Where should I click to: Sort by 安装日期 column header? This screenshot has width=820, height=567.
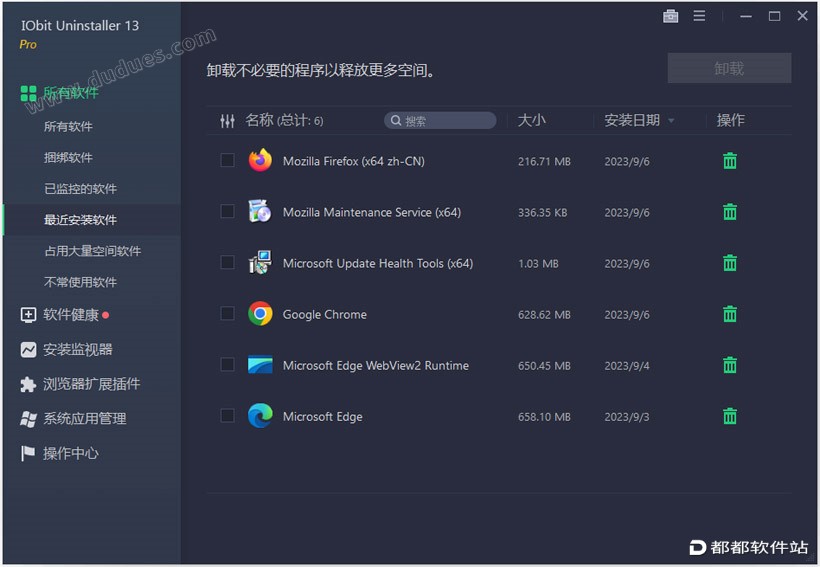point(632,121)
